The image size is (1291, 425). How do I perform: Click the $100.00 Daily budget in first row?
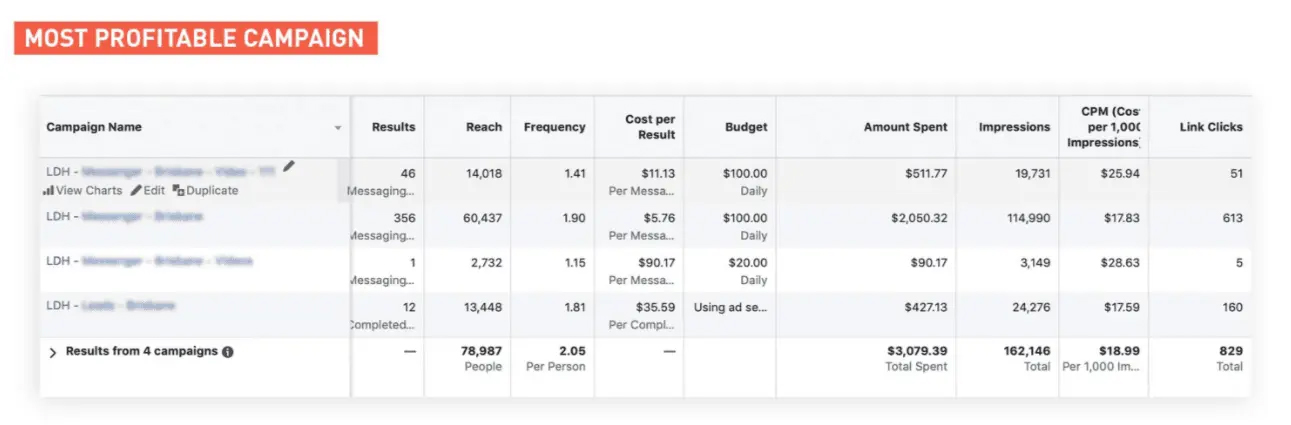pyautogui.click(x=744, y=181)
